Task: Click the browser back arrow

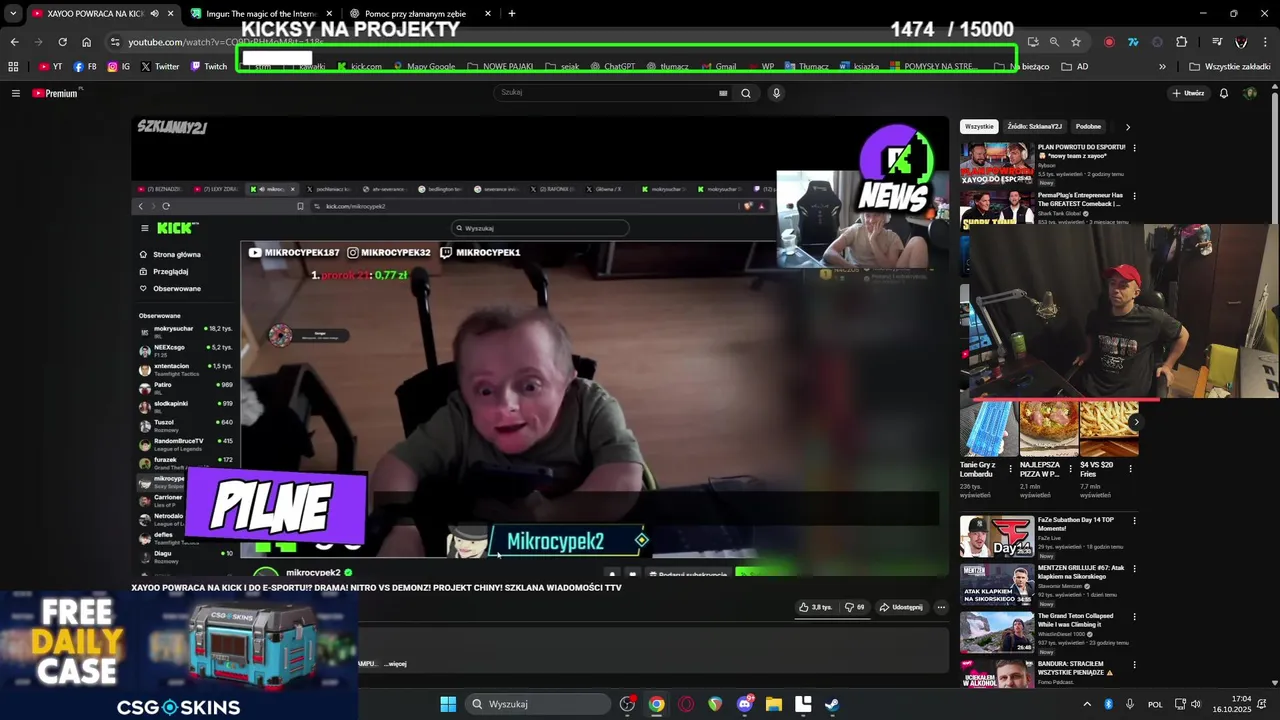Action: pos(14,42)
